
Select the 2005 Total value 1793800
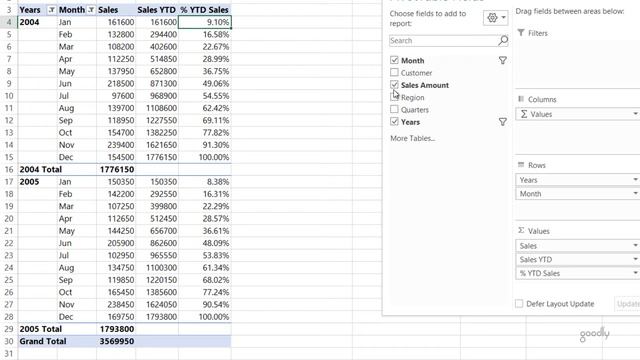click(x=116, y=329)
